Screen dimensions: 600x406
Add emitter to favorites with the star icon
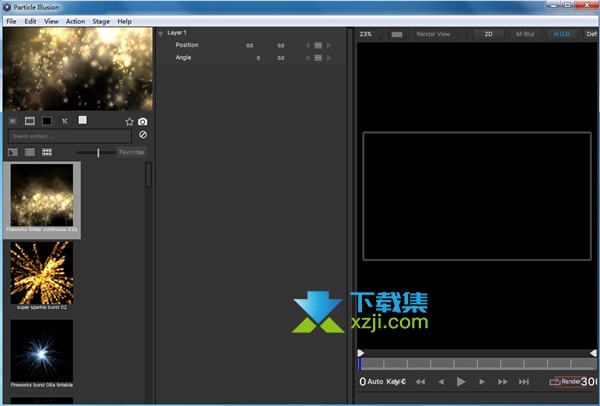[x=129, y=122]
